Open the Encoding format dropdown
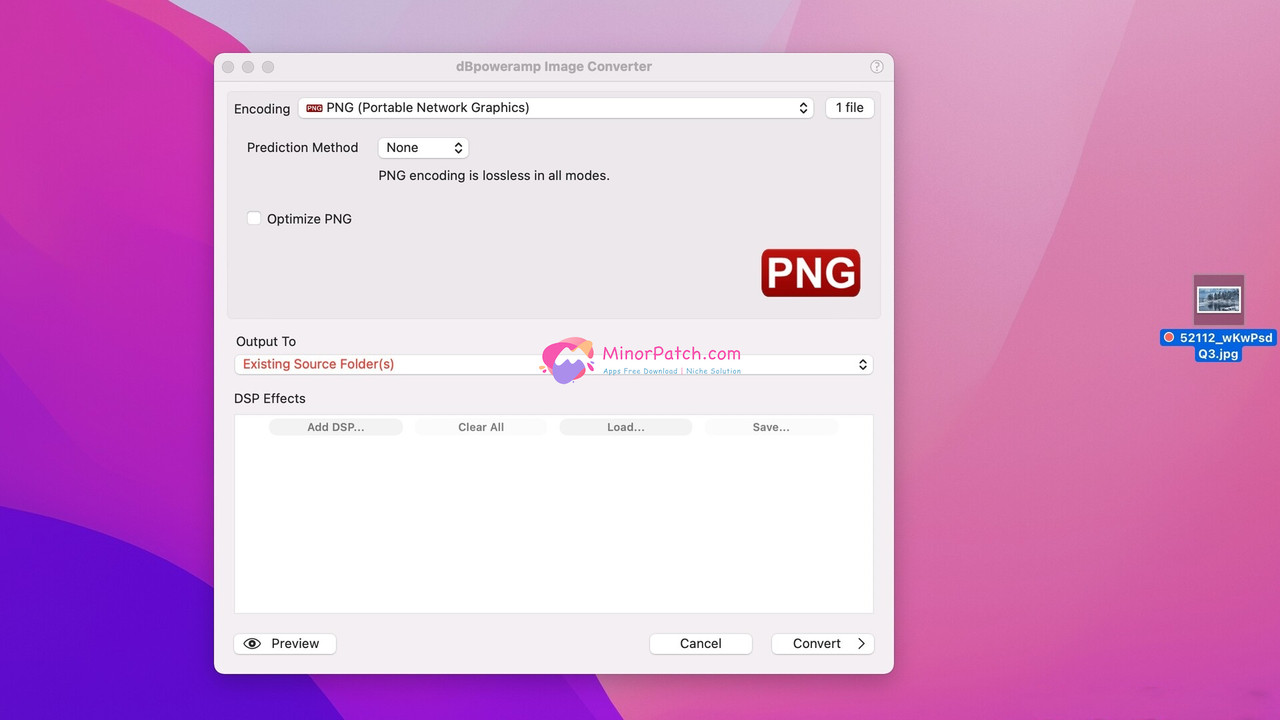The width and height of the screenshot is (1280, 720). point(556,108)
